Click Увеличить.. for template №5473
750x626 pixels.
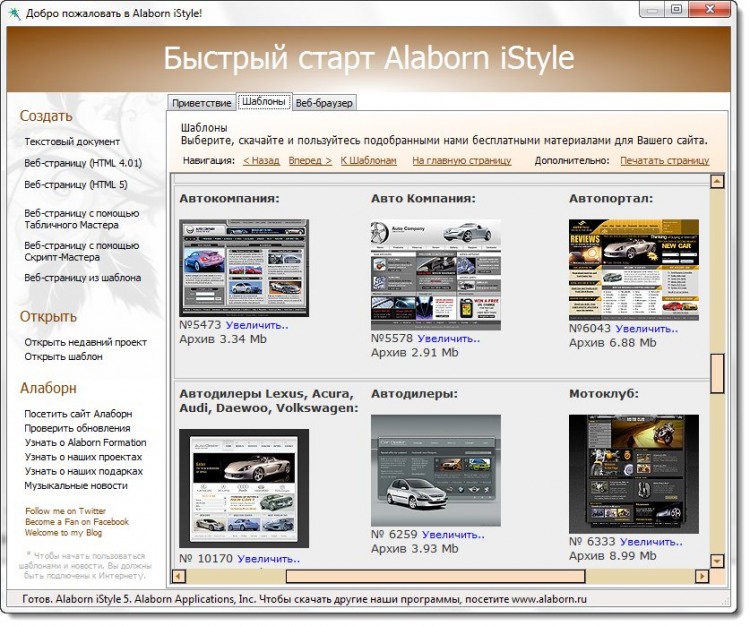(257, 325)
